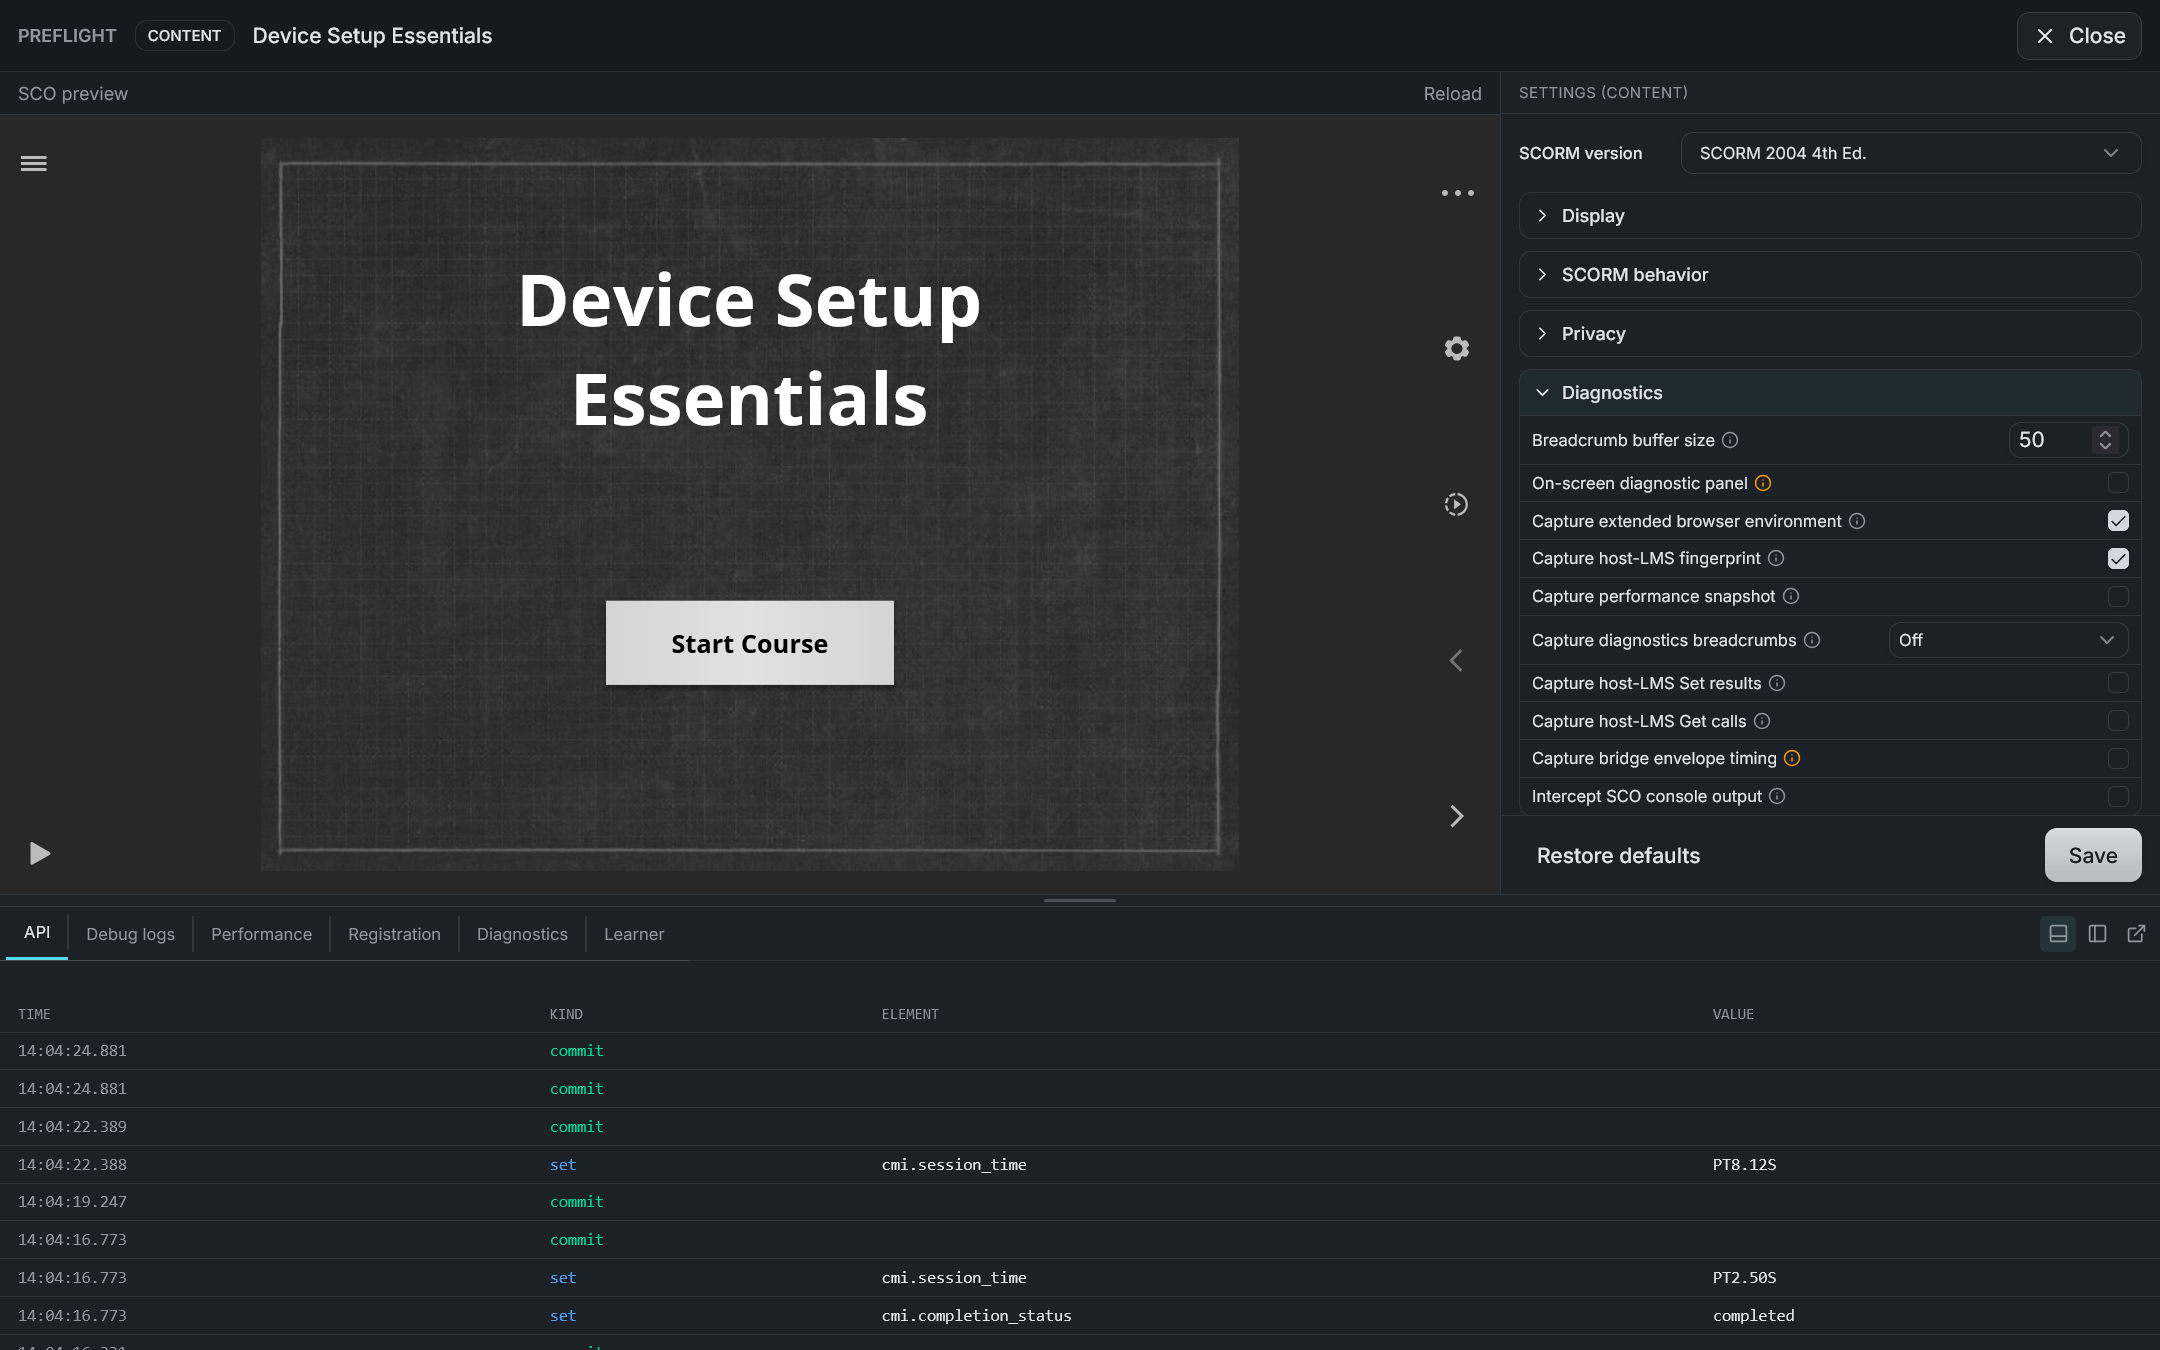Pop out the log panel in new window
This screenshot has width=2160, height=1350.
(x=2136, y=934)
